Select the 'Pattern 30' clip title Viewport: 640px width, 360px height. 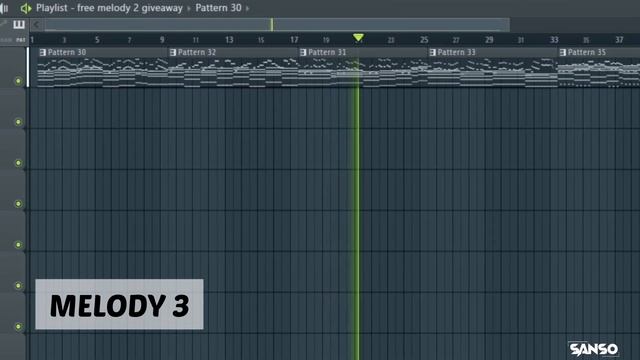click(x=67, y=52)
